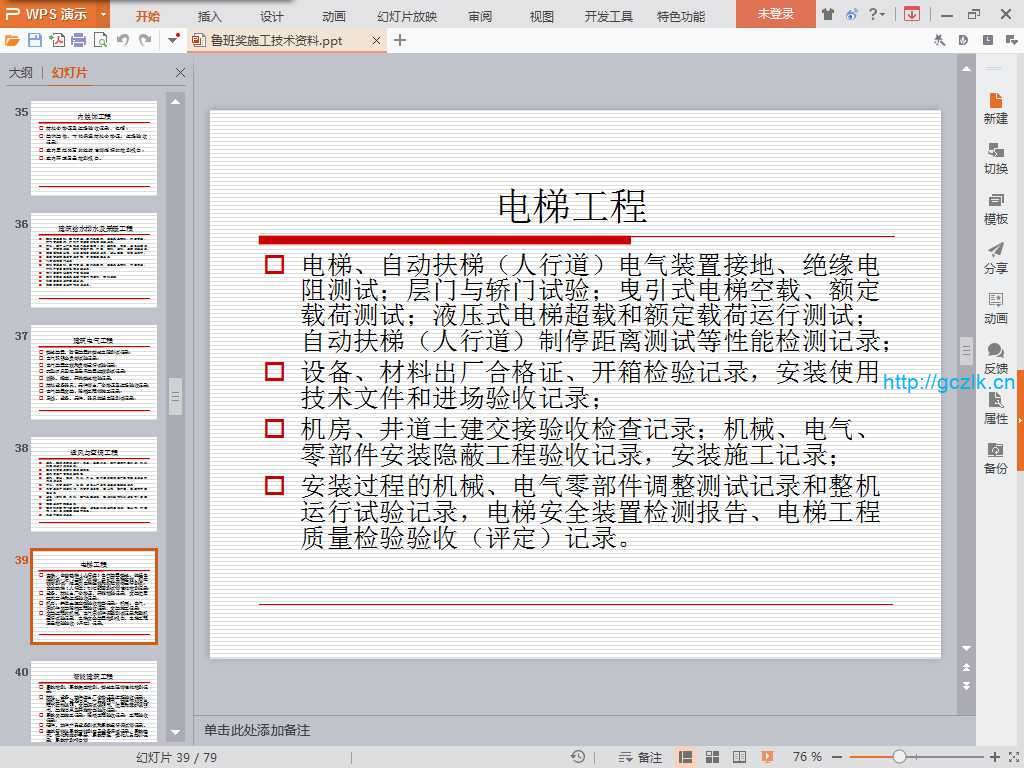The image size is (1024, 768).
Task: Open the 模板 template sidebar icon
Action: coord(995,208)
